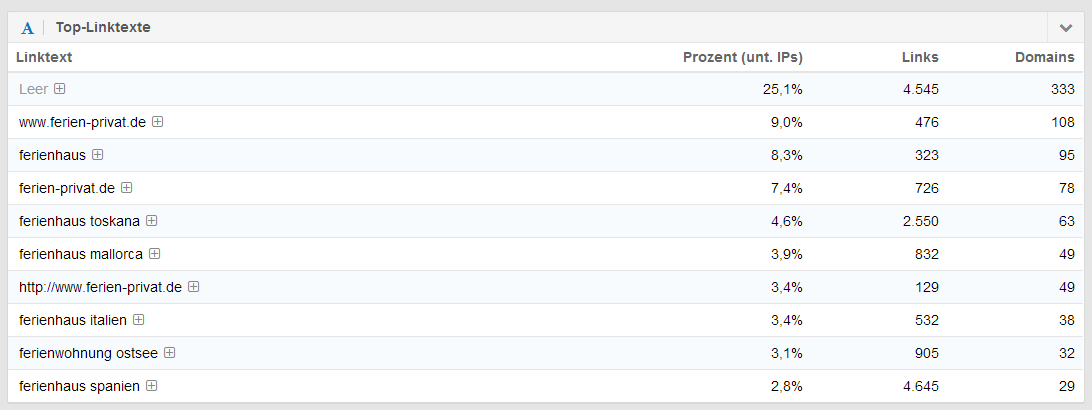Click the 'ferienhaus toskana' link text
Screen dimensions: 1092x410
(x=79, y=221)
